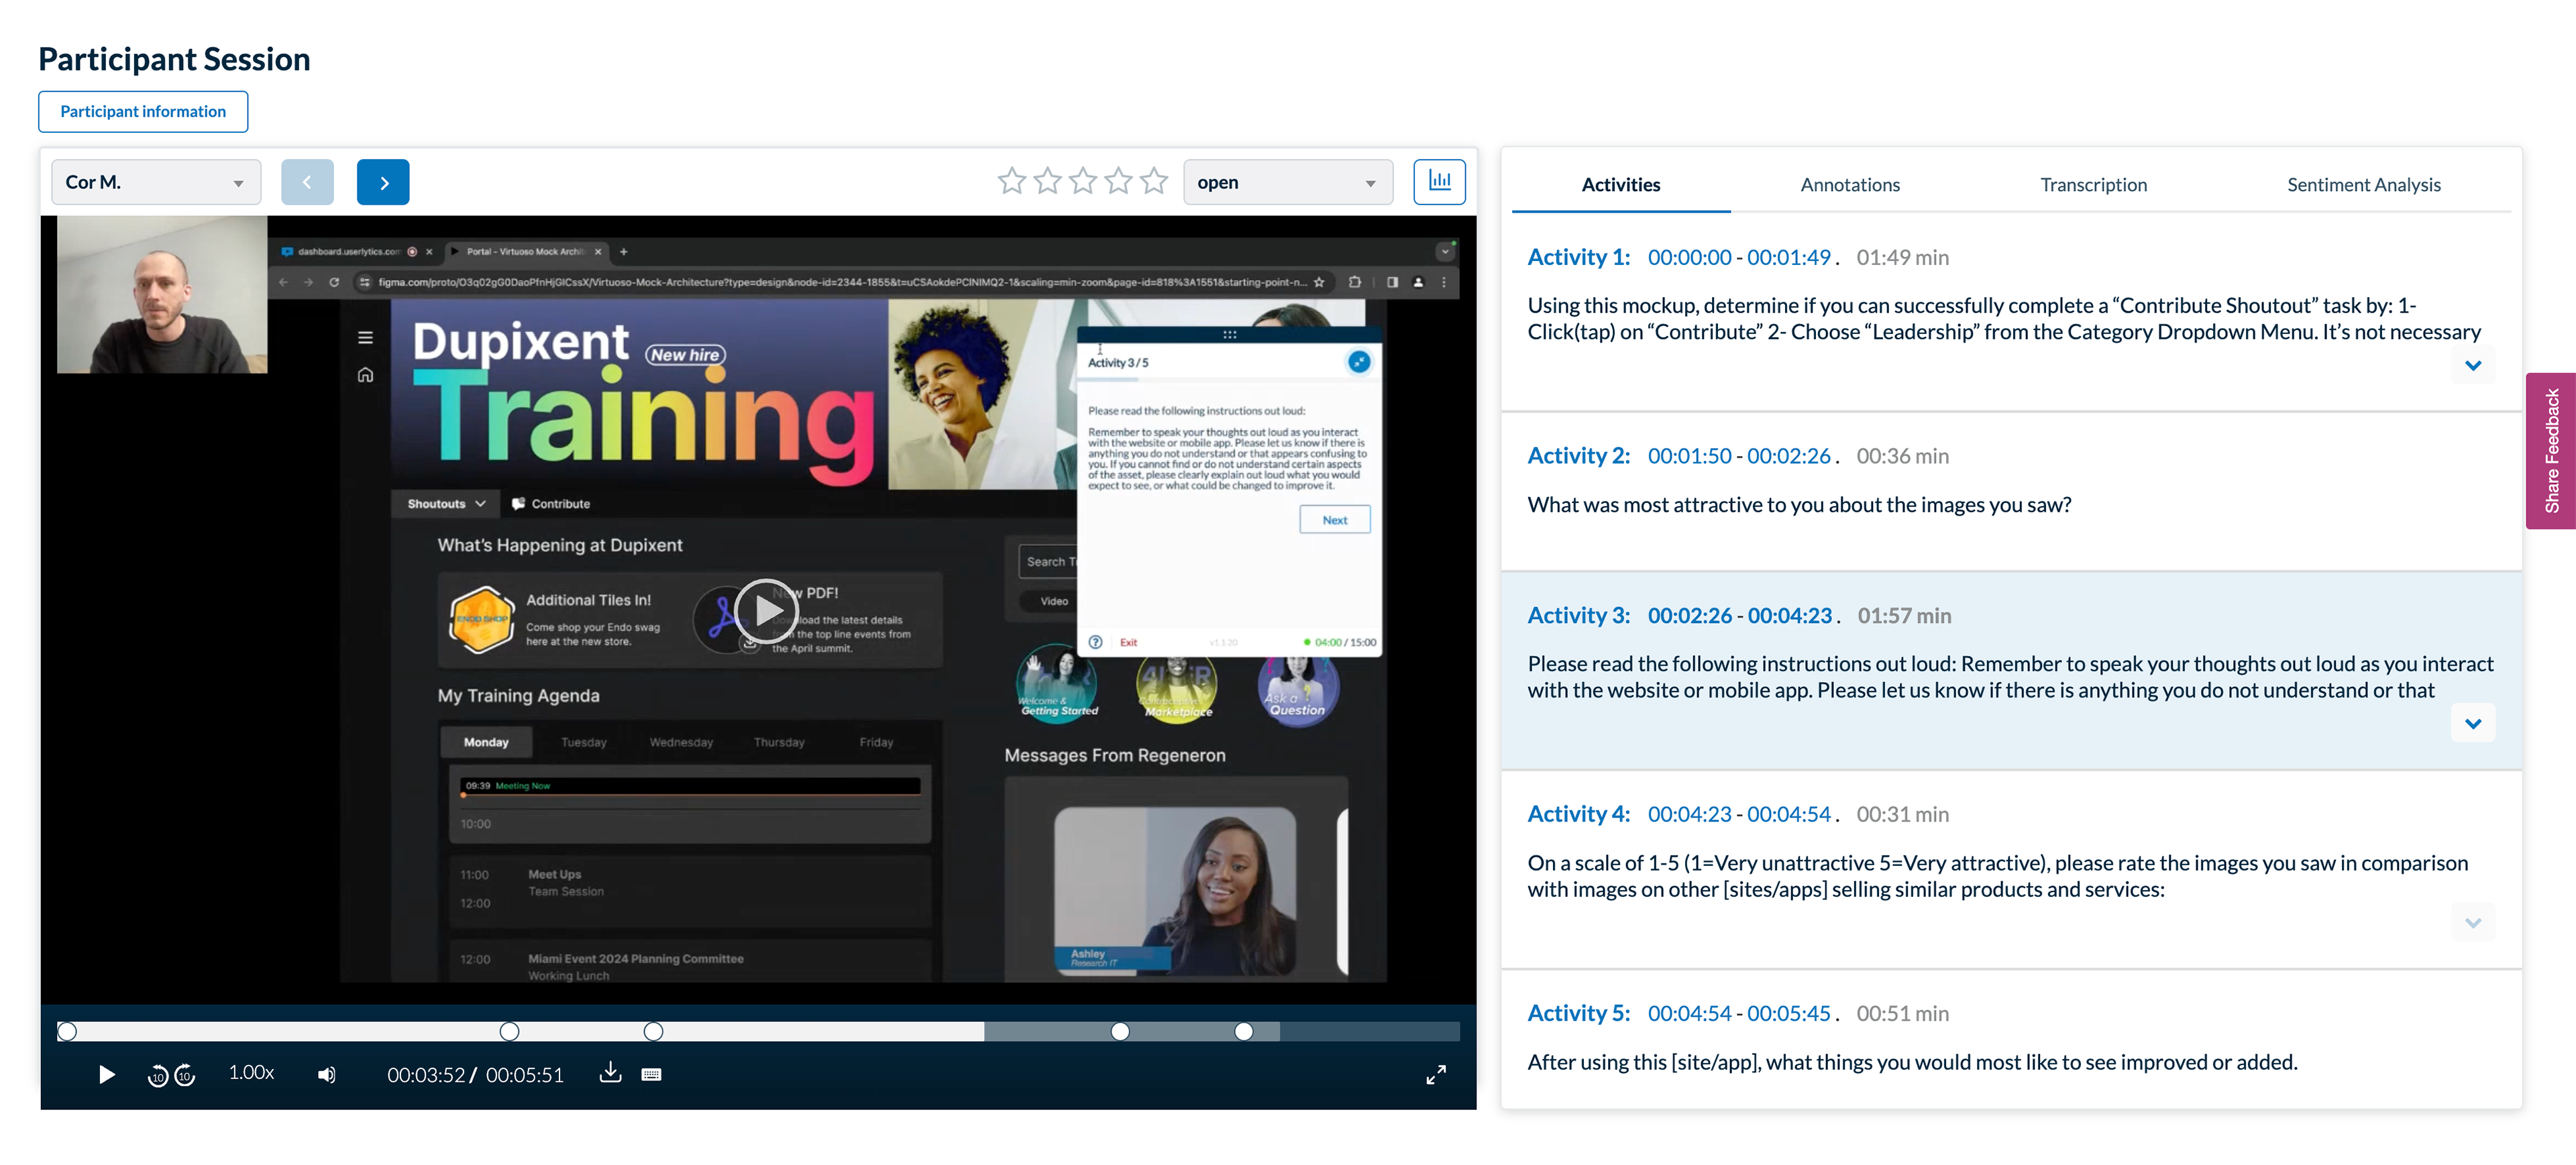This screenshot has width=2576, height=1165.
Task: Jump to Activity 5 start 00:04:54
Action: click(1689, 1013)
